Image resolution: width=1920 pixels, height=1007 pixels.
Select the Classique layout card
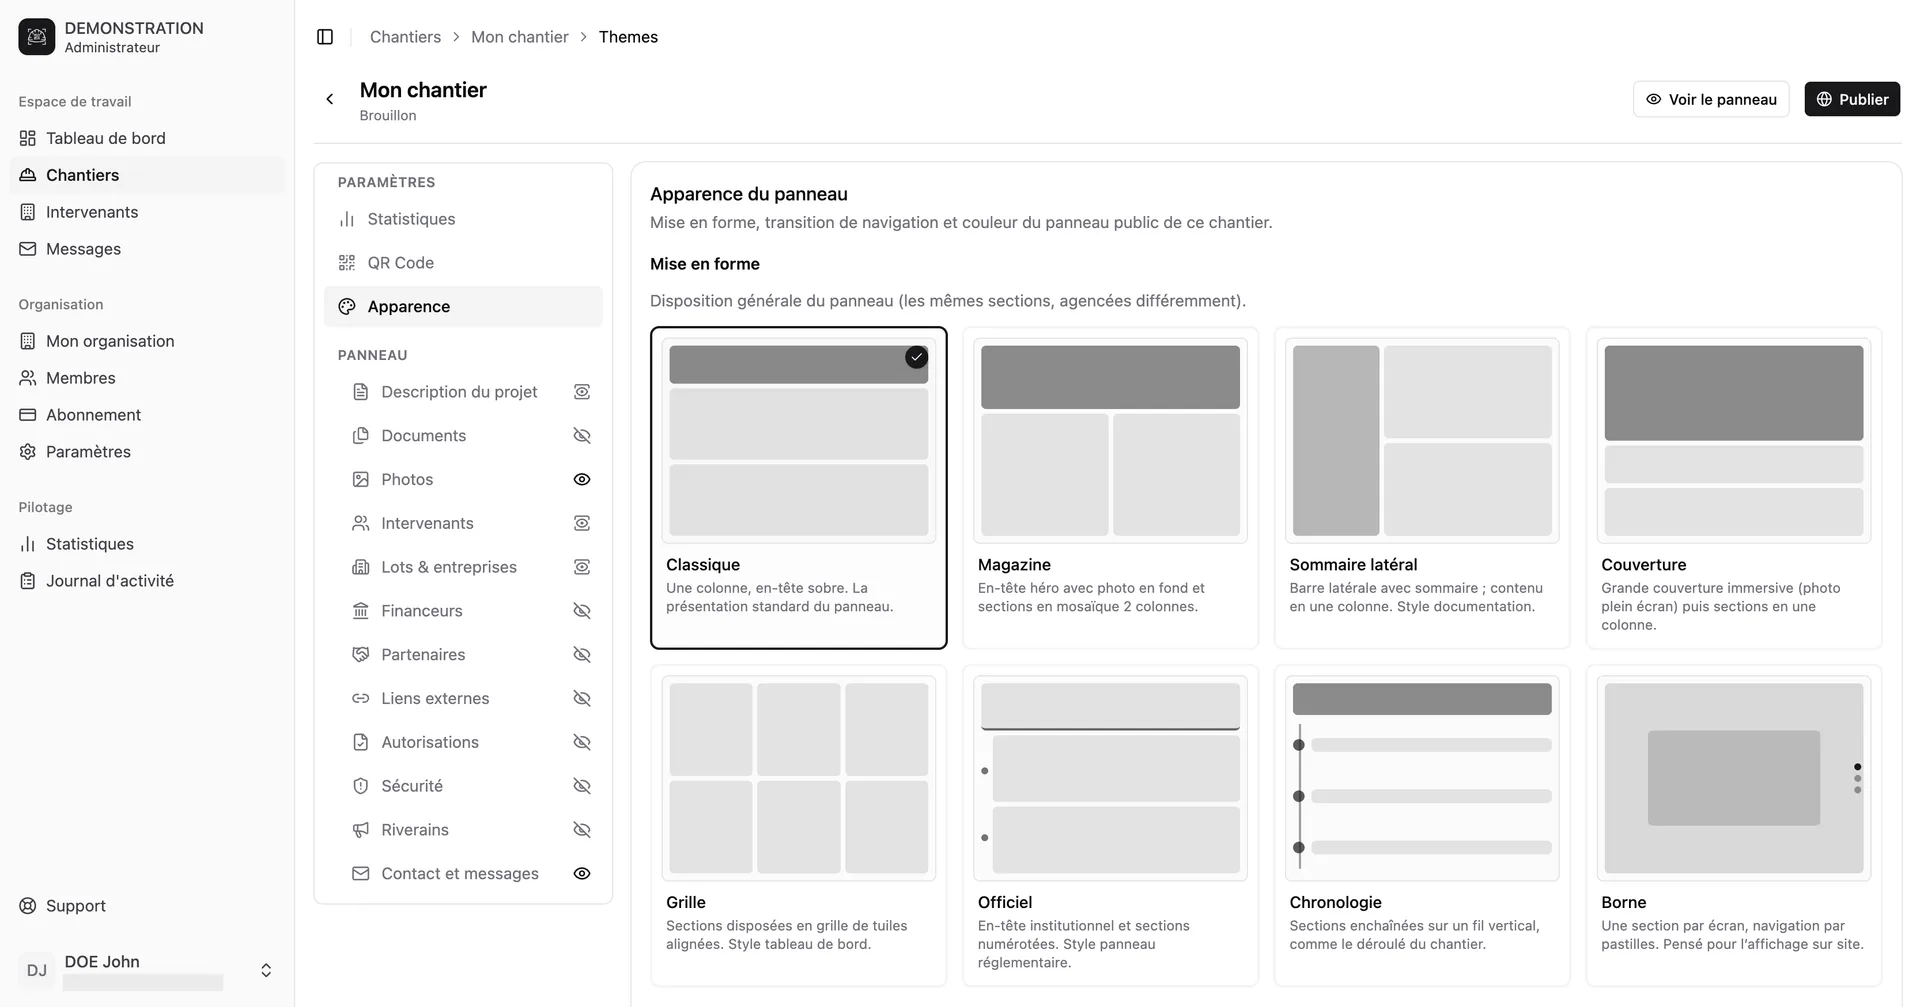tap(798, 488)
